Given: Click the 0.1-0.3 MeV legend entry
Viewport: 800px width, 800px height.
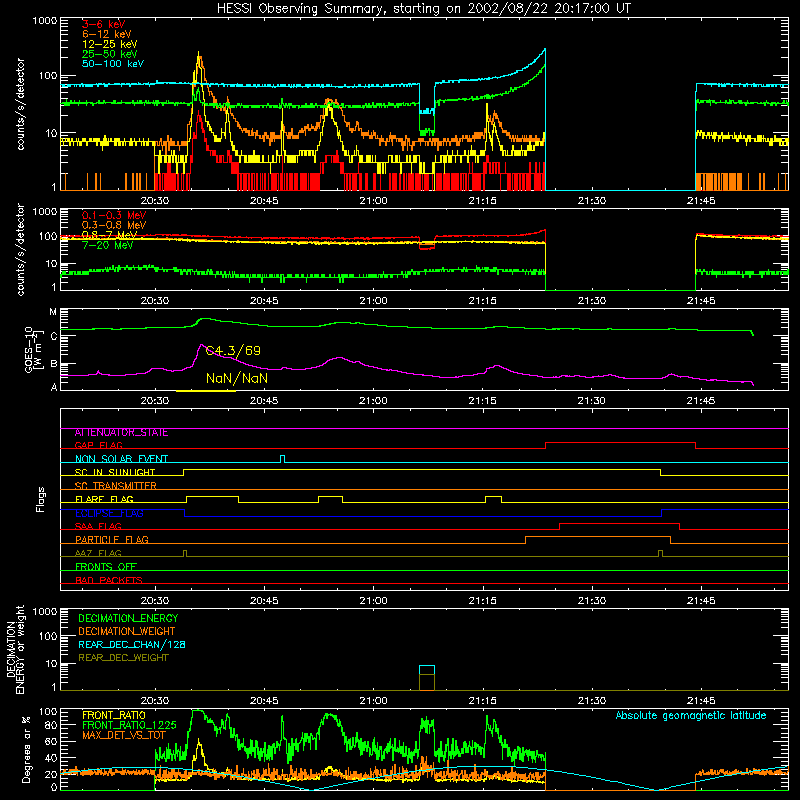Looking at the screenshot, I should click(x=114, y=215).
